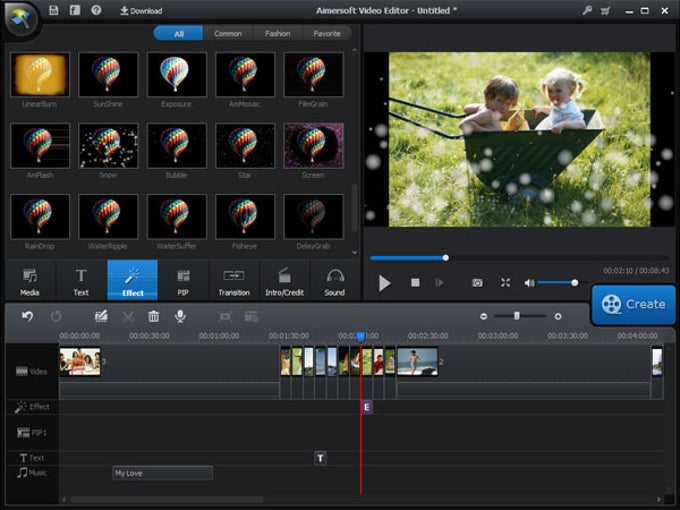Open the Transition panel tab
680x510 pixels.
tap(234, 280)
